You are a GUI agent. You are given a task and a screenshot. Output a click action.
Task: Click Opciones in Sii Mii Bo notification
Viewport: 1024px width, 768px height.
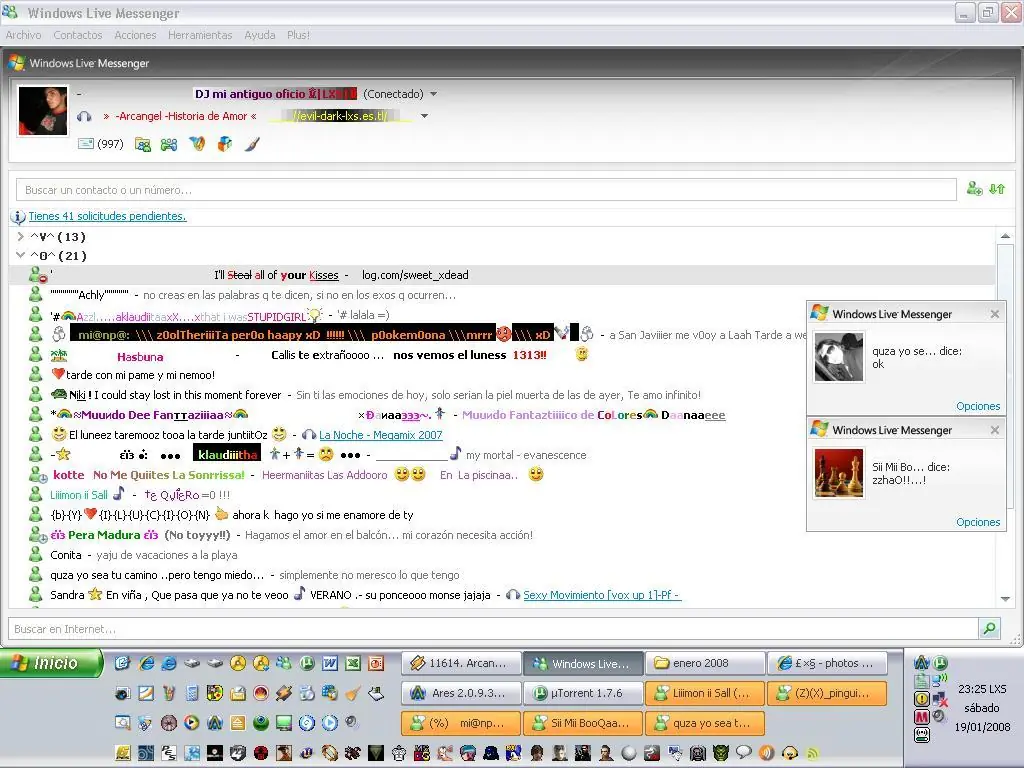(x=978, y=522)
